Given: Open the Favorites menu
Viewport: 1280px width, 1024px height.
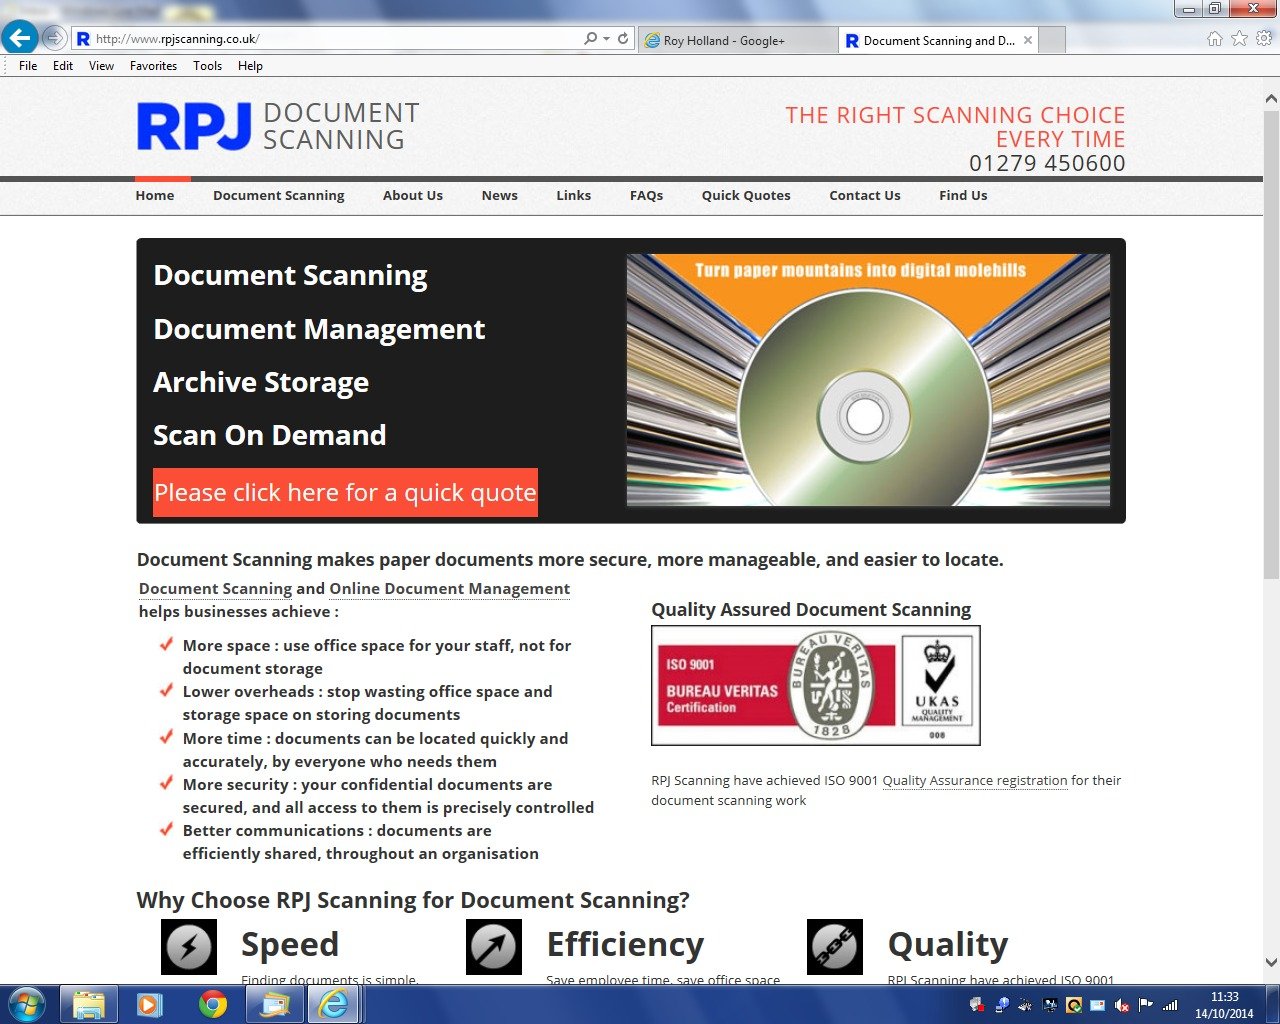Looking at the screenshot, I should pyautogui.click(x=153, y=66).
